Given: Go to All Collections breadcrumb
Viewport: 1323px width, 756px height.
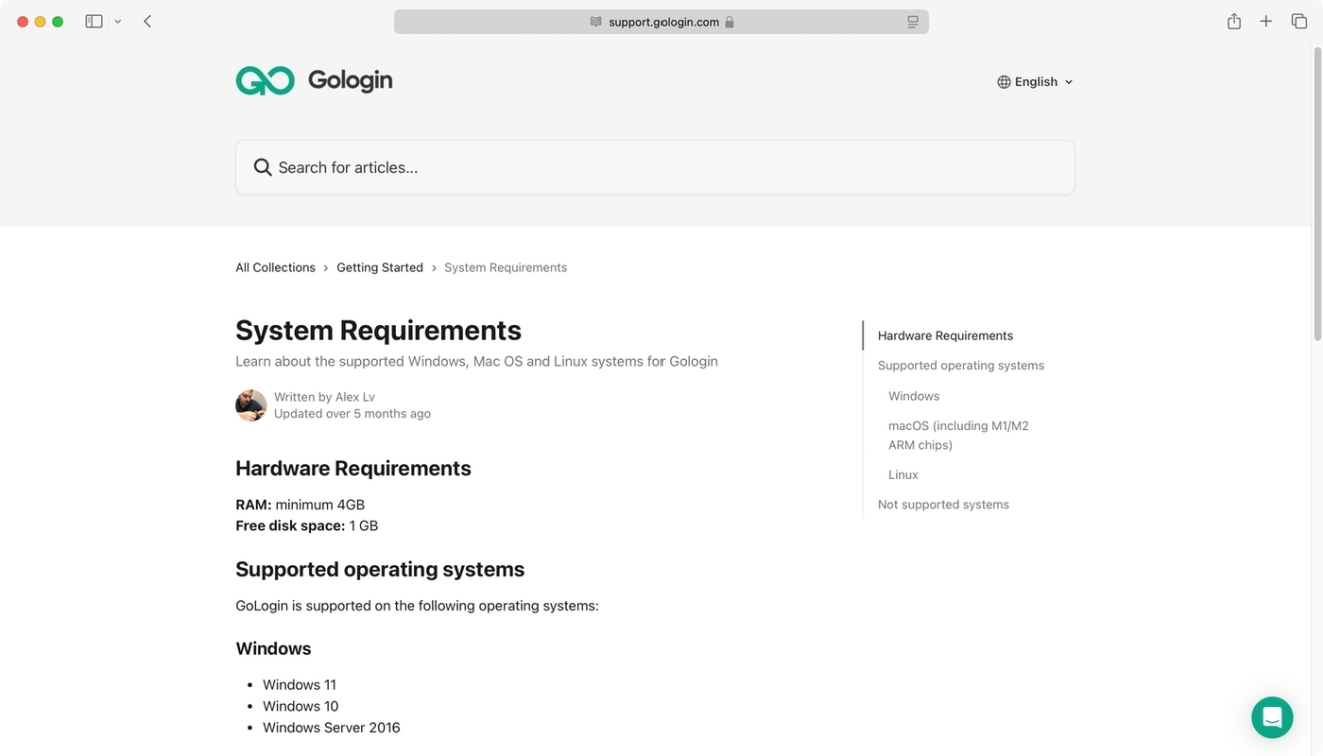Looking at the screenshot, I should click(x=275, y=267).
